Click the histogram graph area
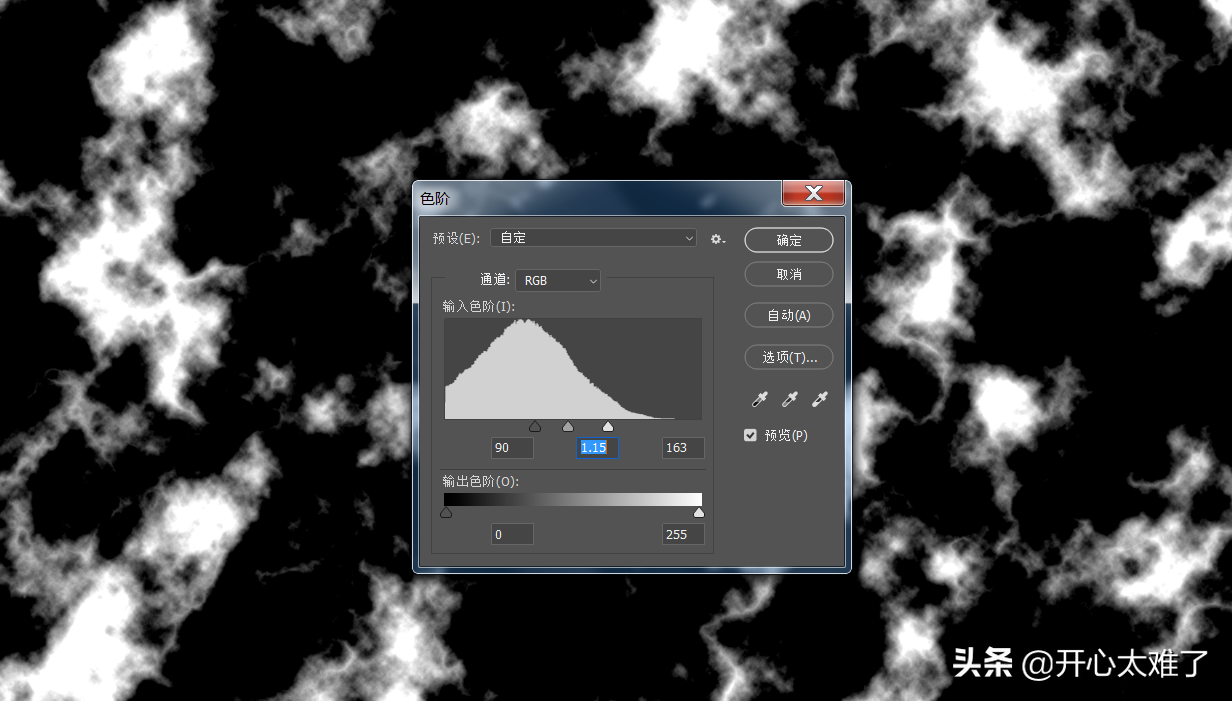1232x701 pixels. click(x=573, y=369)
